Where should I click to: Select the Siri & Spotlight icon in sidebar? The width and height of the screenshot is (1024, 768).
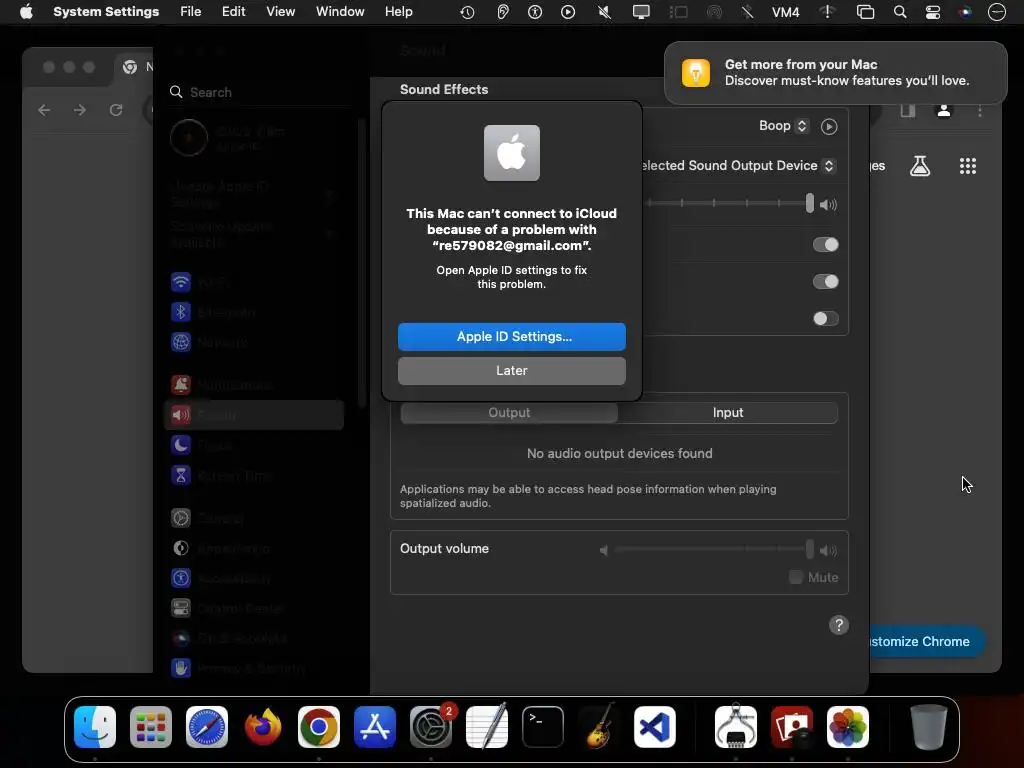181,637
